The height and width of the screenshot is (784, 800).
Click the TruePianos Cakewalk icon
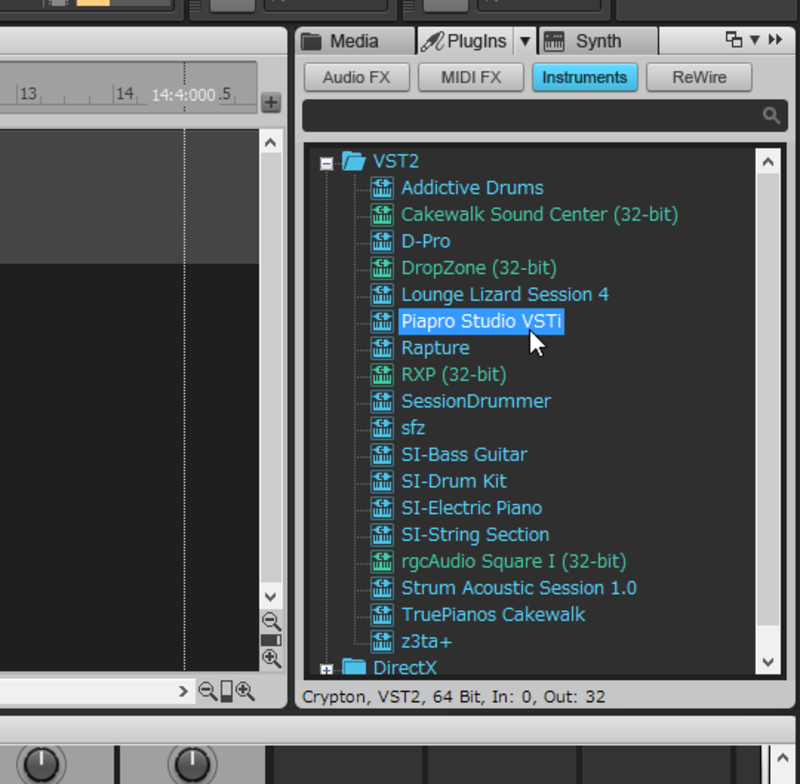[382, 614]
